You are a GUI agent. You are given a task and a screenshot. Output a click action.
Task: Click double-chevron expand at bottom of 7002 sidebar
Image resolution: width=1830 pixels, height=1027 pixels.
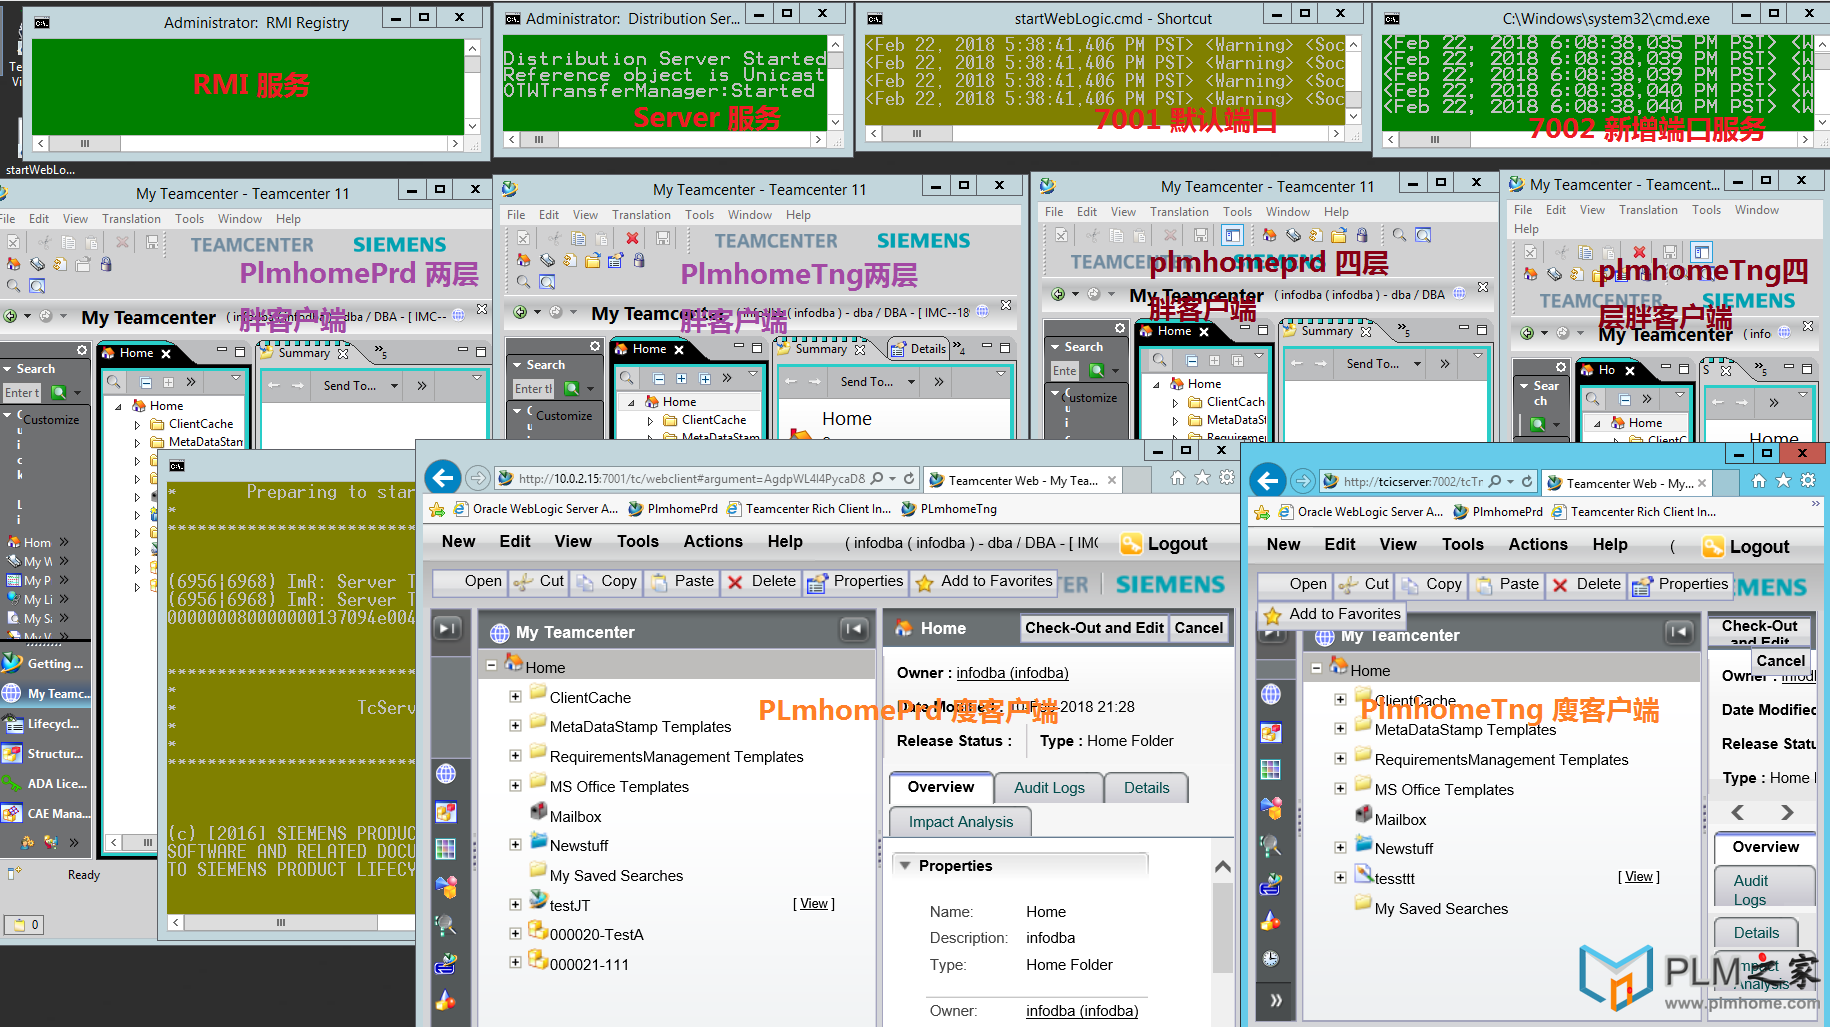pyautogui.click(x=1276, y=999)
